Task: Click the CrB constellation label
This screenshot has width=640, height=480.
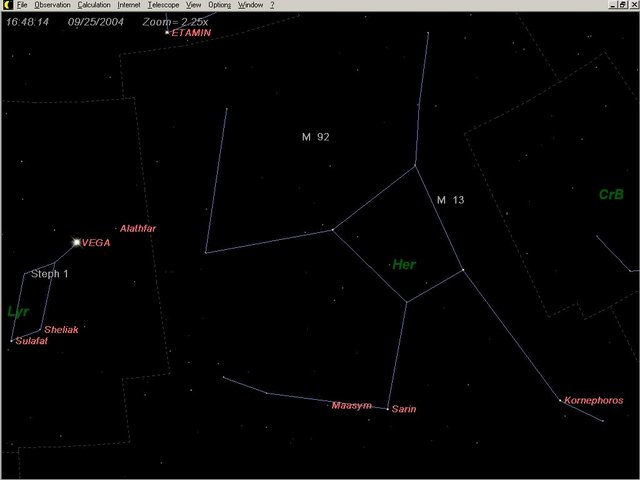Action: 610,194
